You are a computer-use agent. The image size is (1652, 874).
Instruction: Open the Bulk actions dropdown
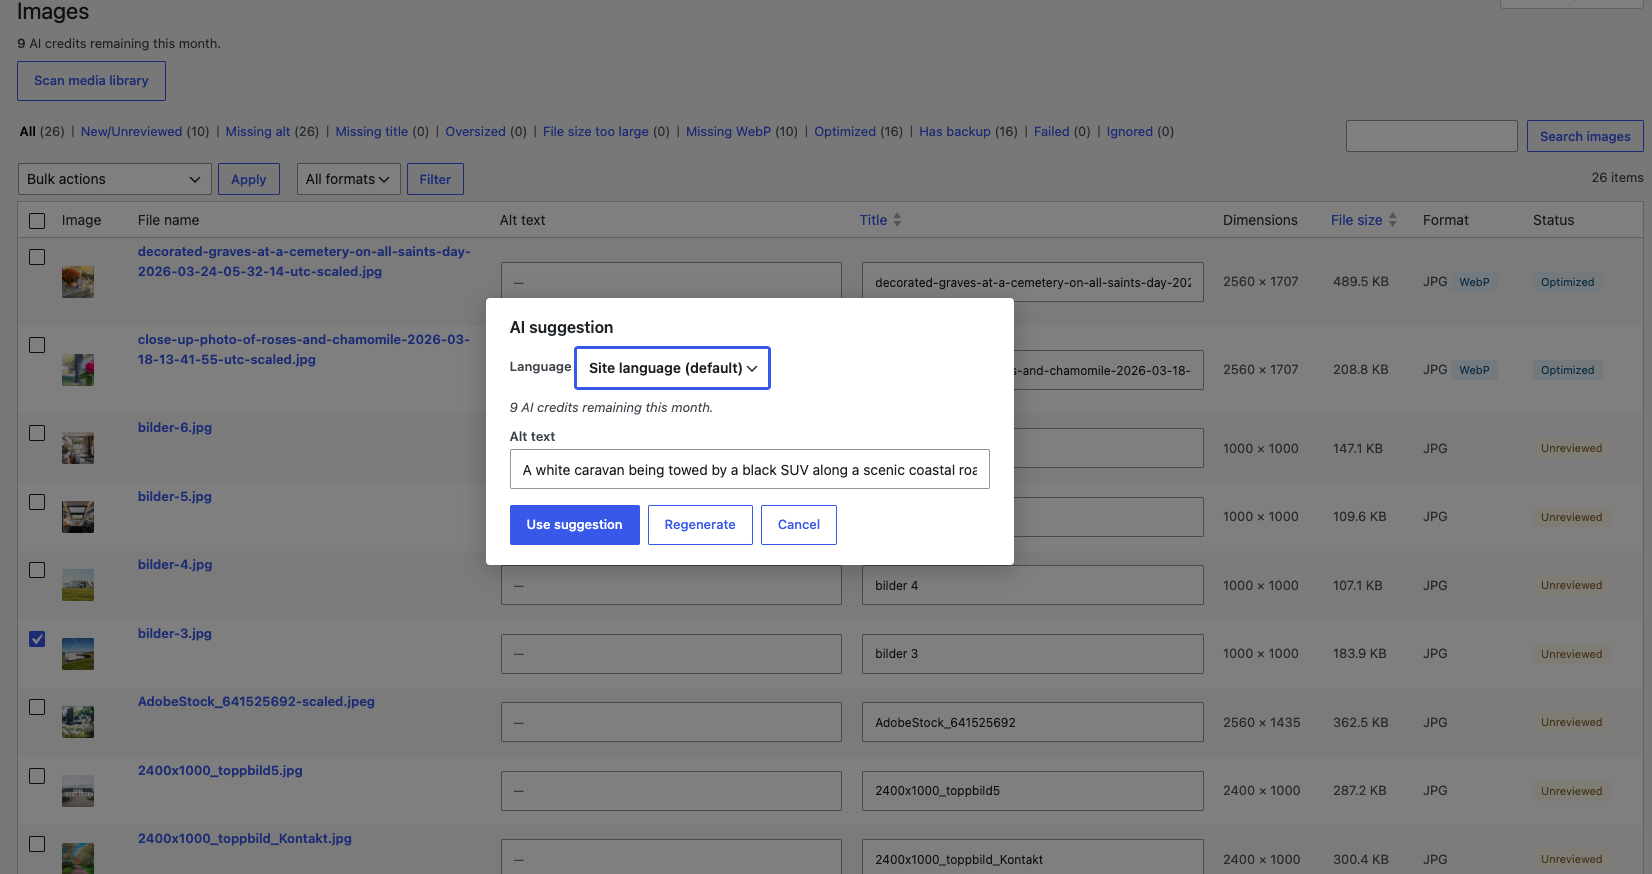coord(115,179)
